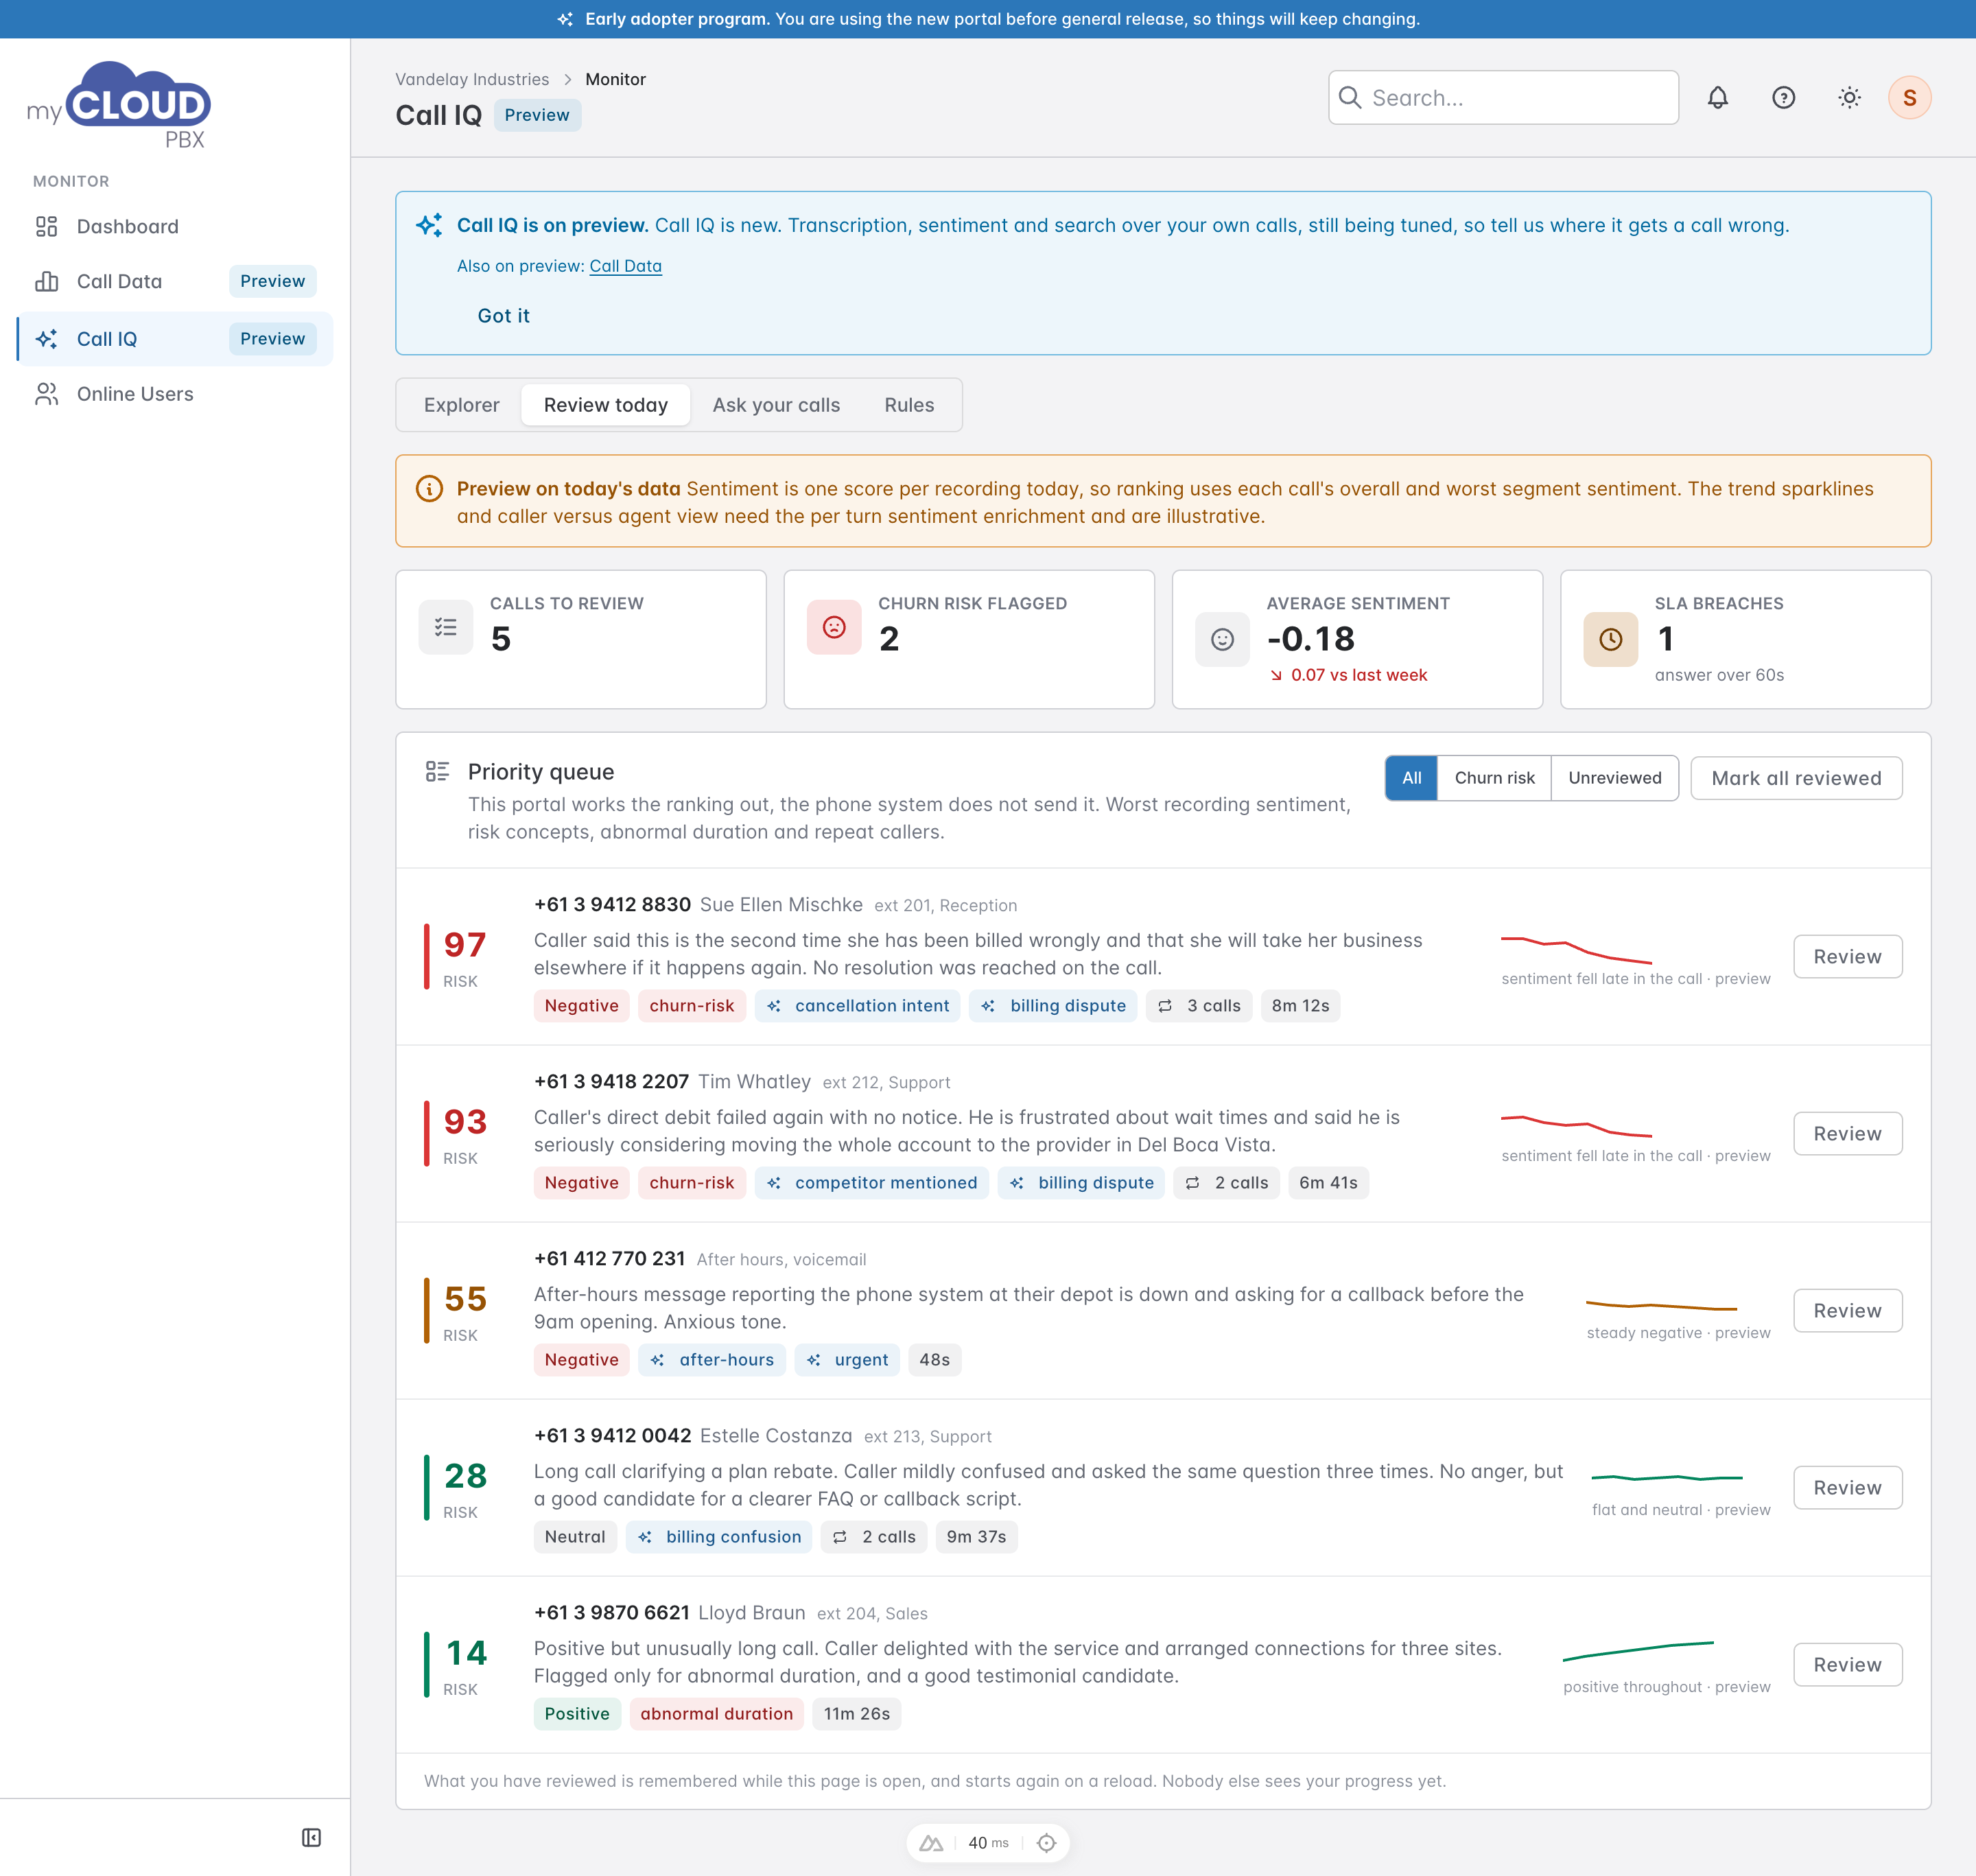This screenshot has width=1976, height=1876.
Task: Click the sparkle icon in the early adopter banner
Action: [x=565, y=19]
